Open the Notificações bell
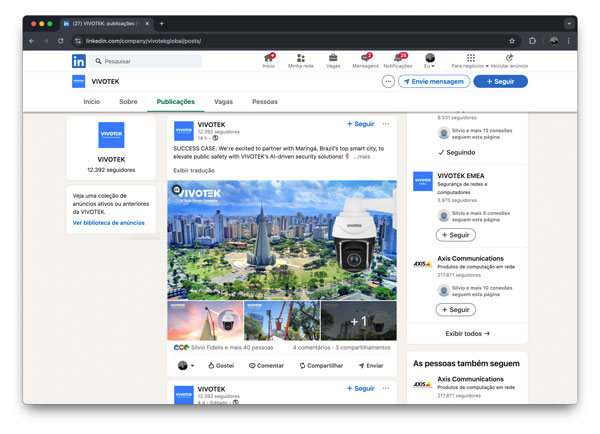Screen dimensions: 600x434 [x=398, y=60]
